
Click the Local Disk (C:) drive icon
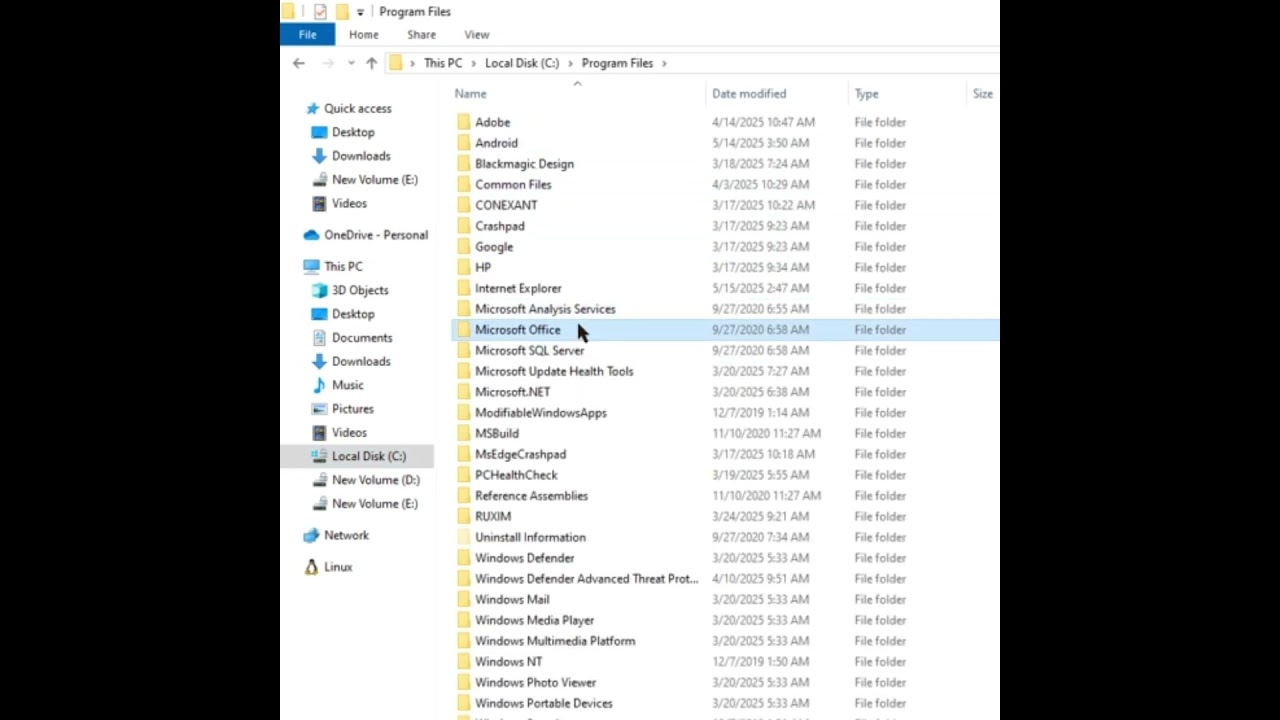319,456
